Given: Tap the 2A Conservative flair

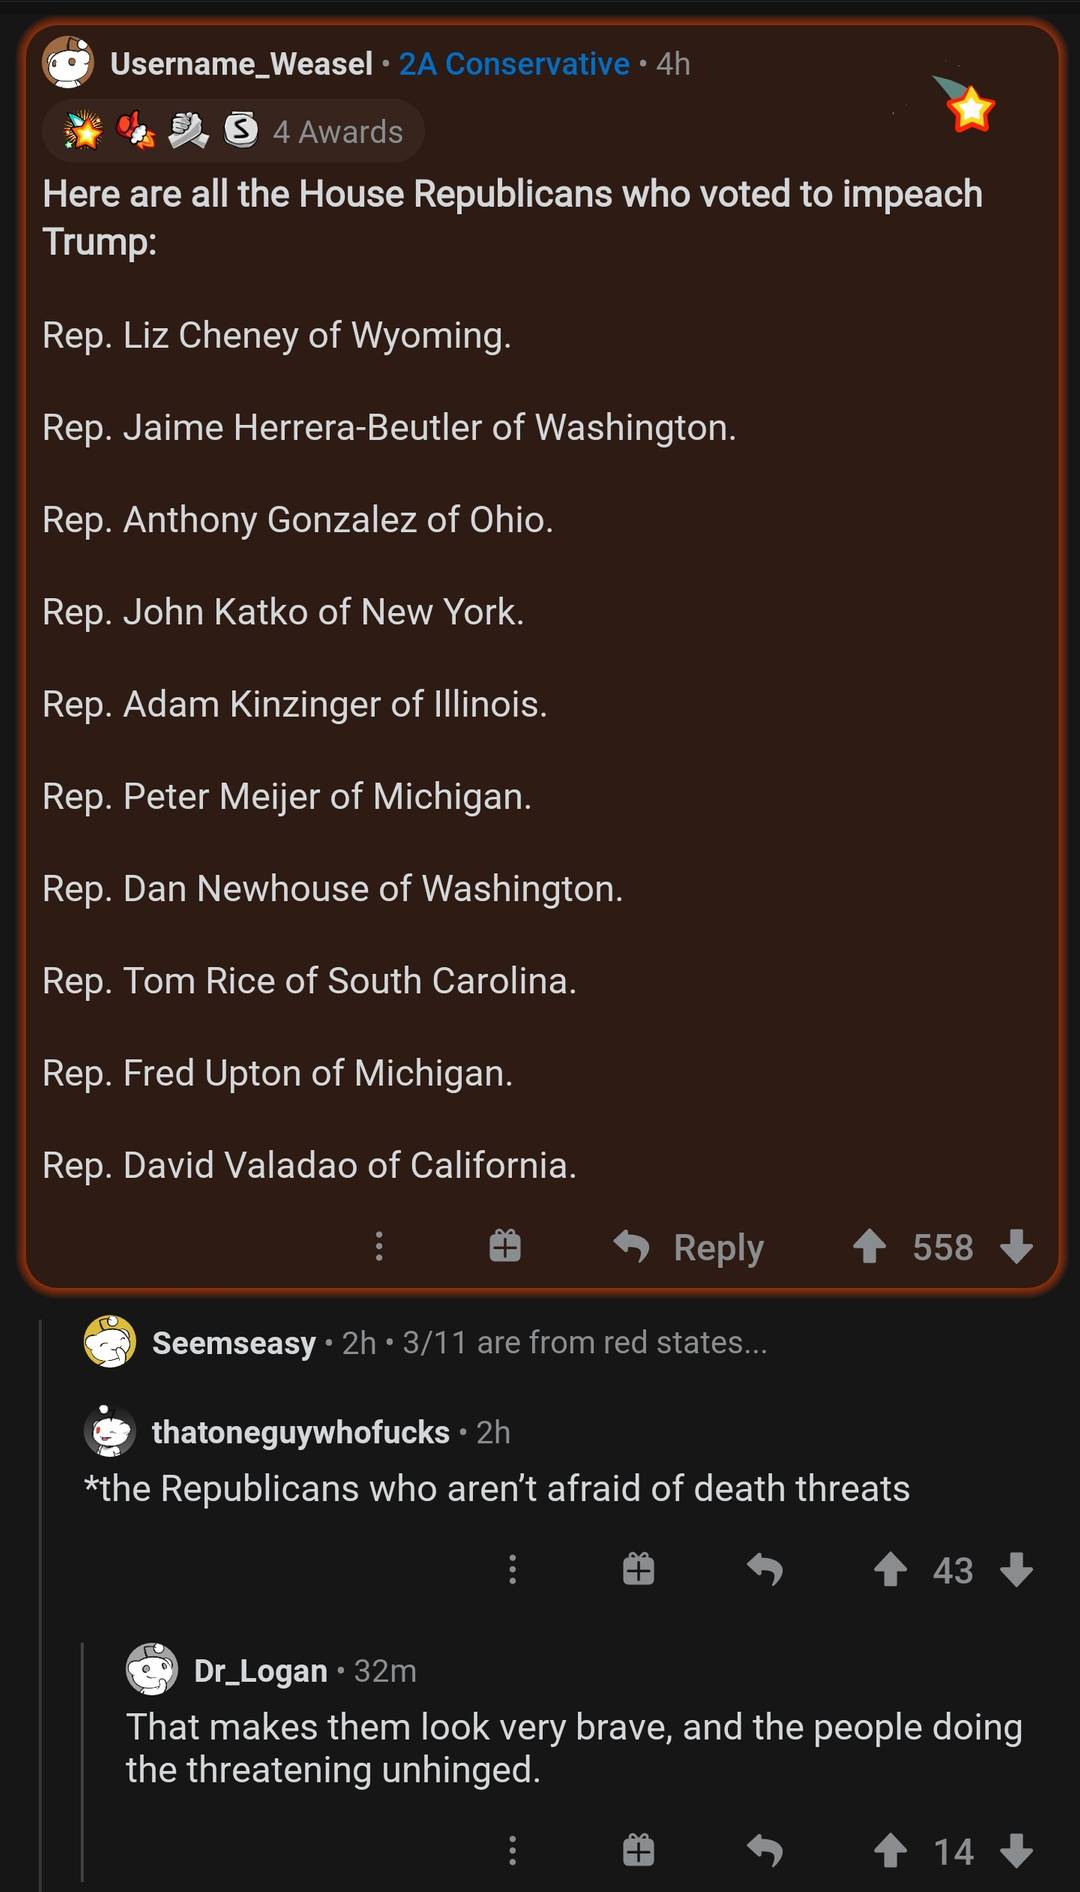Looking at the screenshot, I should 514,64.
